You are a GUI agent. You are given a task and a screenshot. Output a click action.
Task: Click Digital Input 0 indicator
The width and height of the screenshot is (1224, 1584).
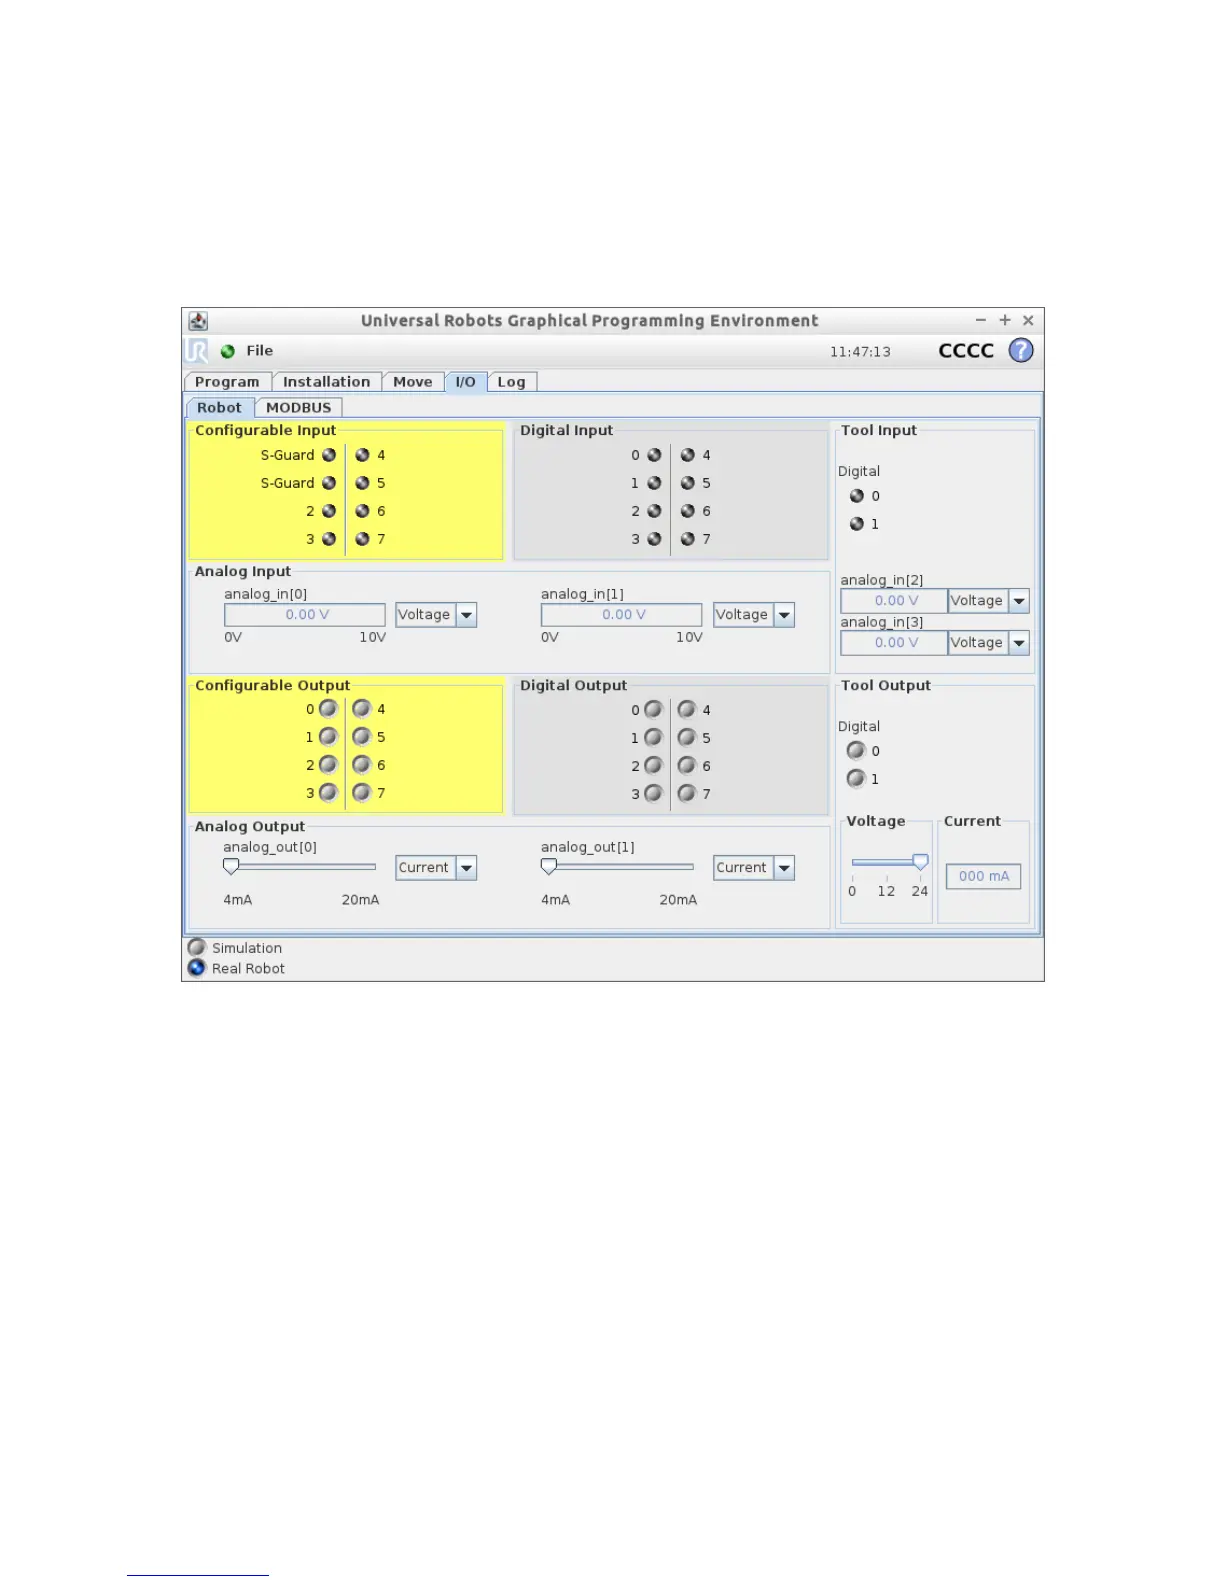(x=654, y=455)
